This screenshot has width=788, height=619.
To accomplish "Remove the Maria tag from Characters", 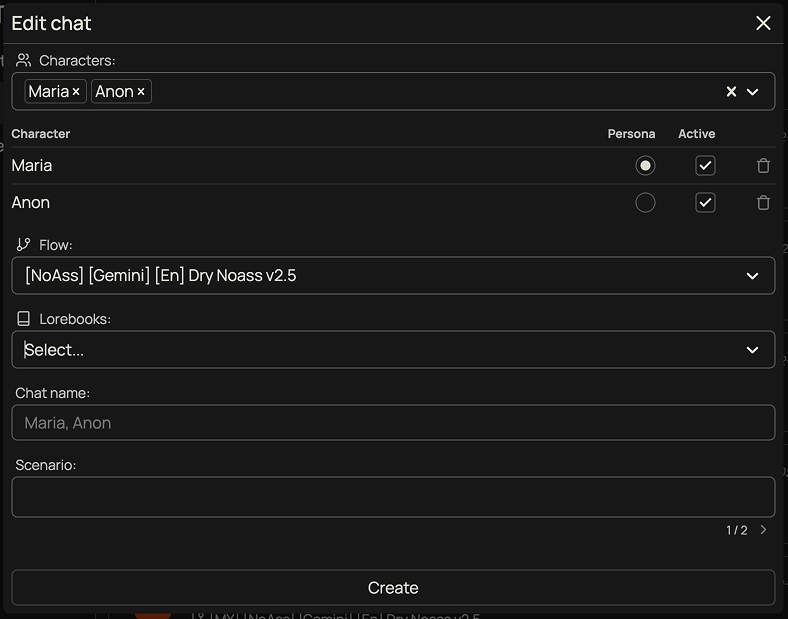I will point(76,92).
